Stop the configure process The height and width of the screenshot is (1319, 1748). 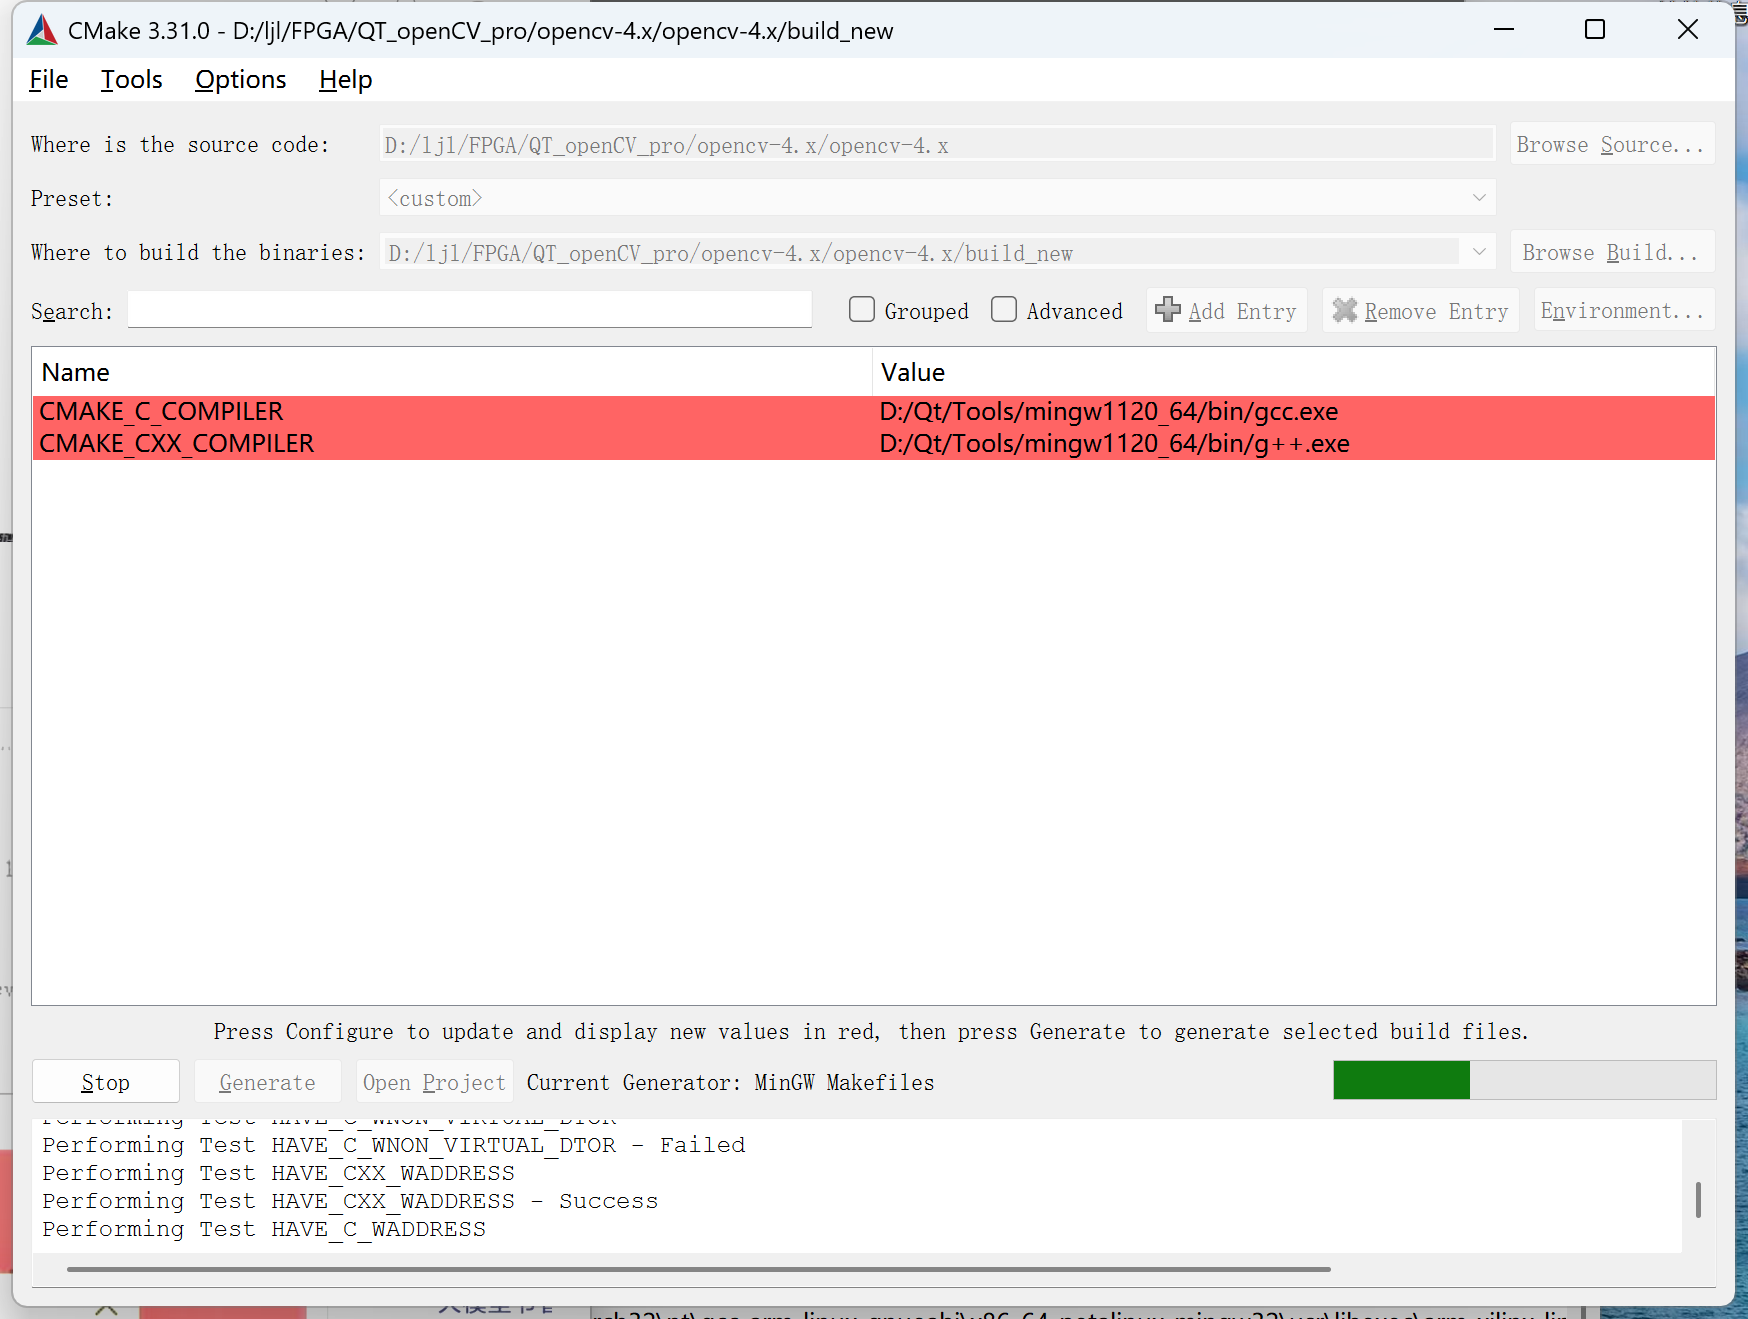click(106, 1082)
